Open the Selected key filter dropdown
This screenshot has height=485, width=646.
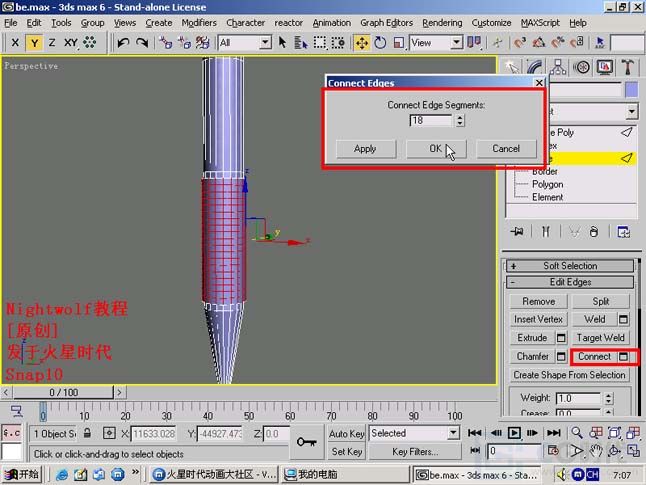(453, 433)
